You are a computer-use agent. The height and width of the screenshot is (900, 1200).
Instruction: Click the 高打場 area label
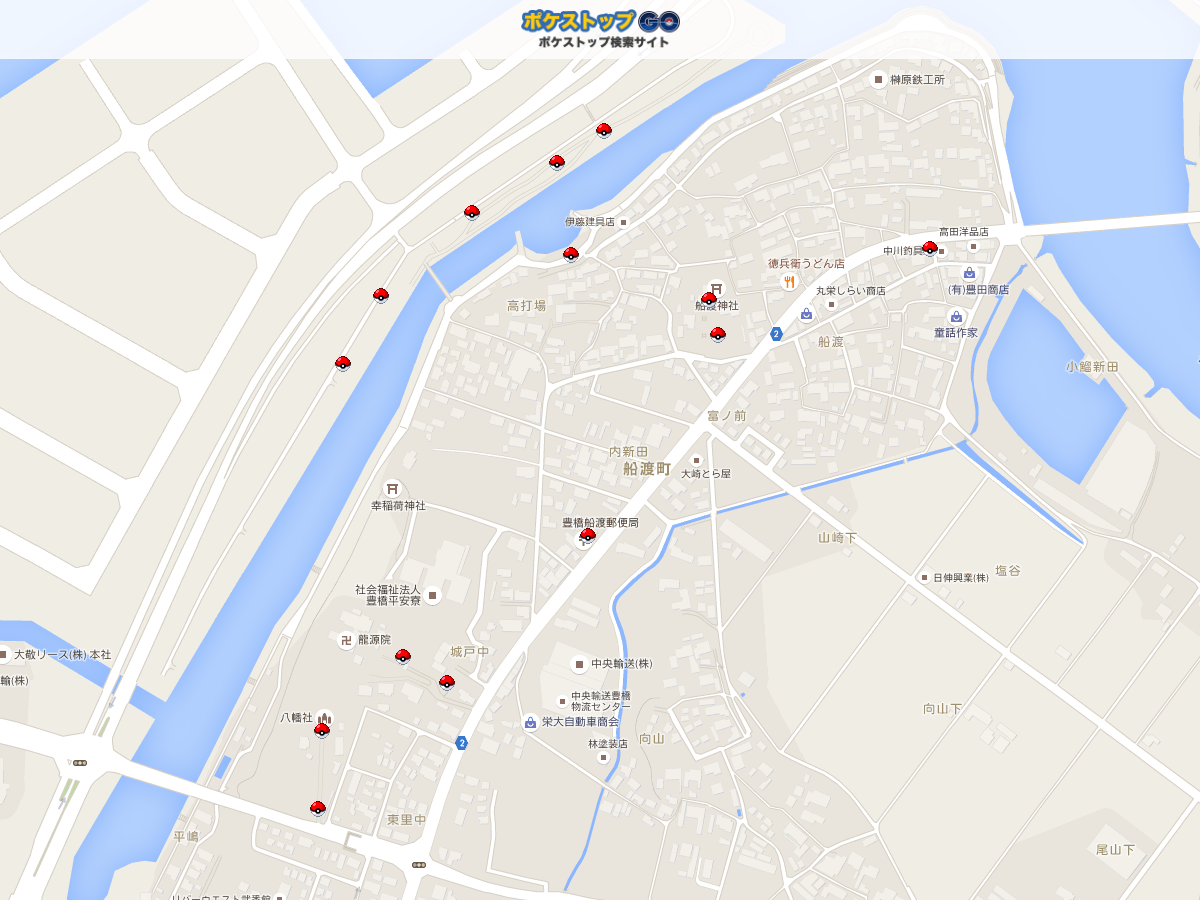[x=526, y=306]
